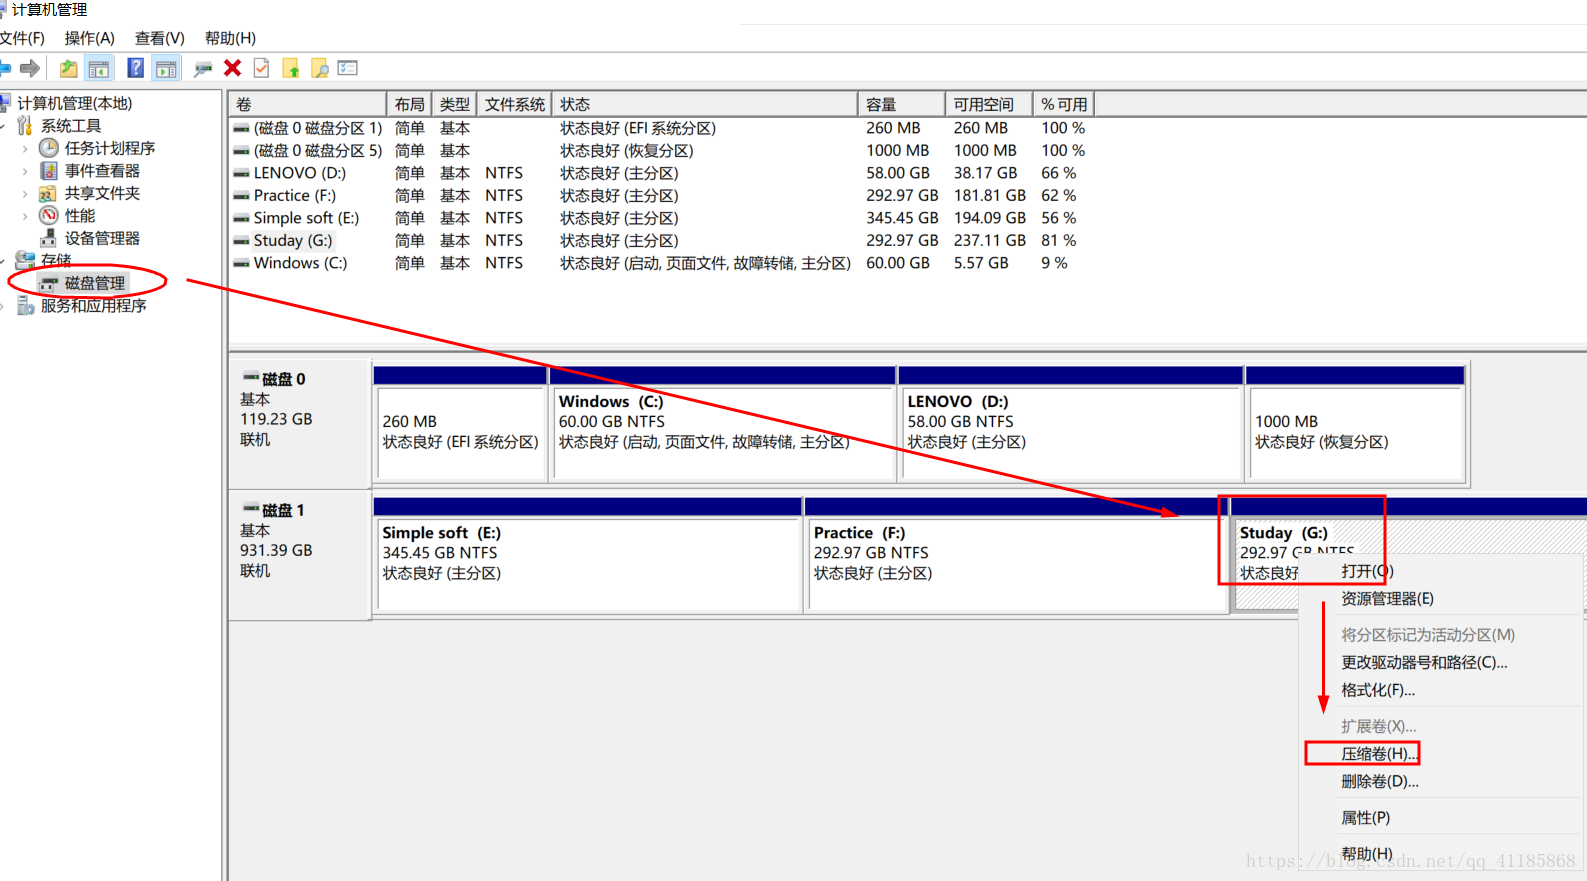
Task: Select 磁盘管理 under 存储
Action: click(95, 283)
